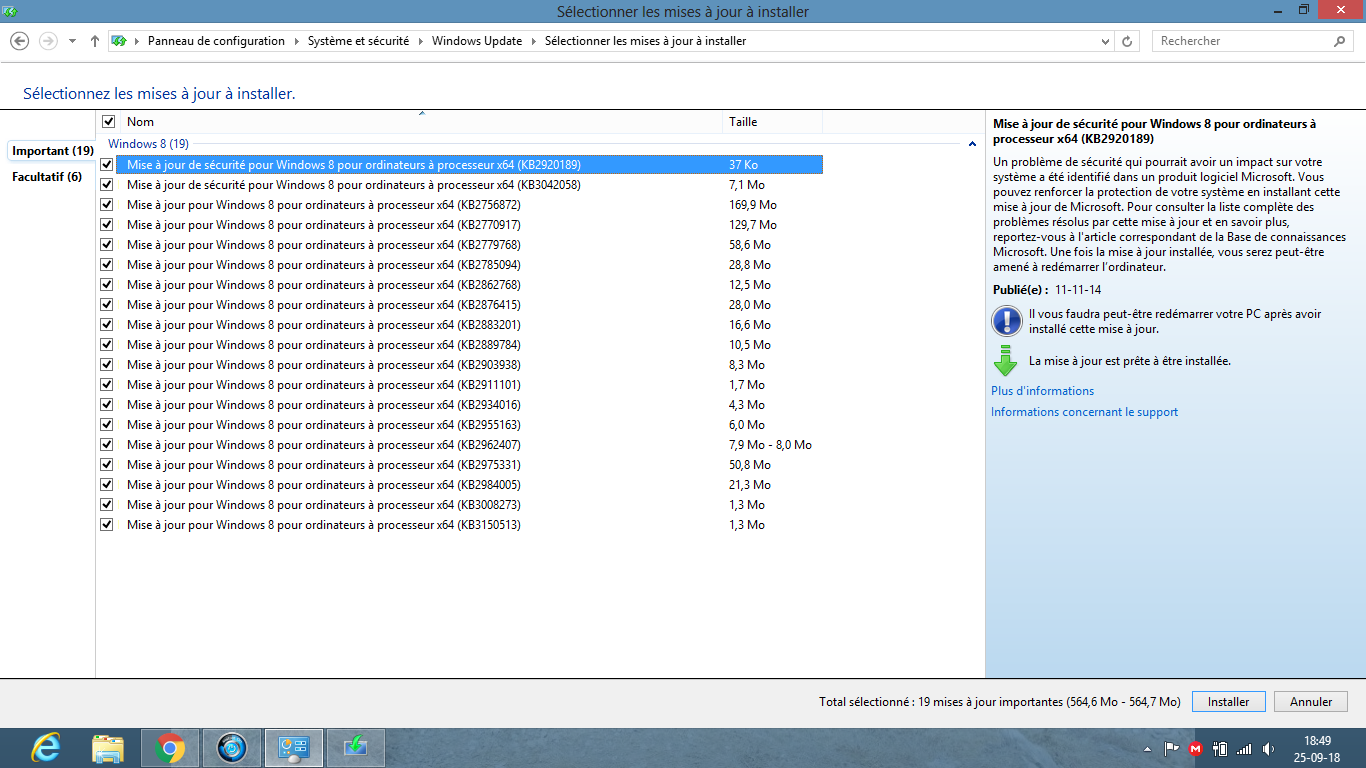Open the green download arrow taskbar app
Viewport: 1366px width, 768px height.
(356, 748)
